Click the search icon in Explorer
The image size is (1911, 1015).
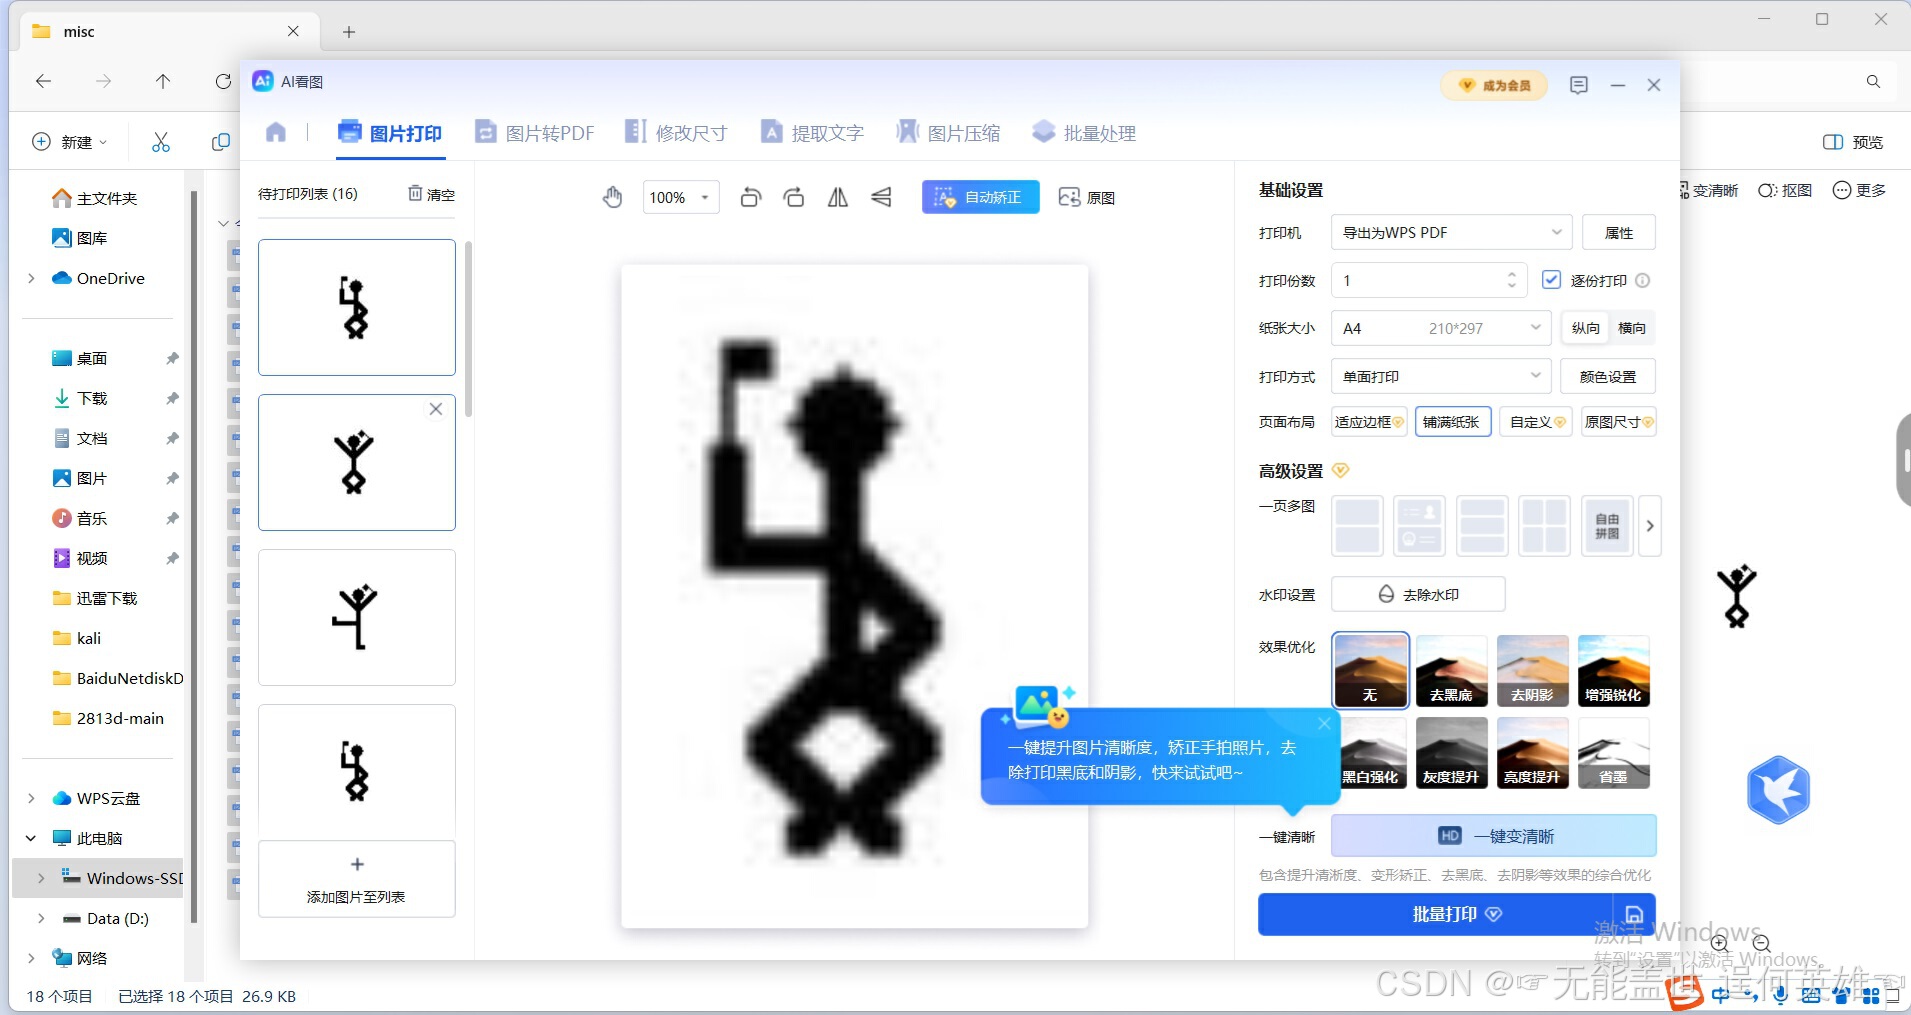[1873, 82]
